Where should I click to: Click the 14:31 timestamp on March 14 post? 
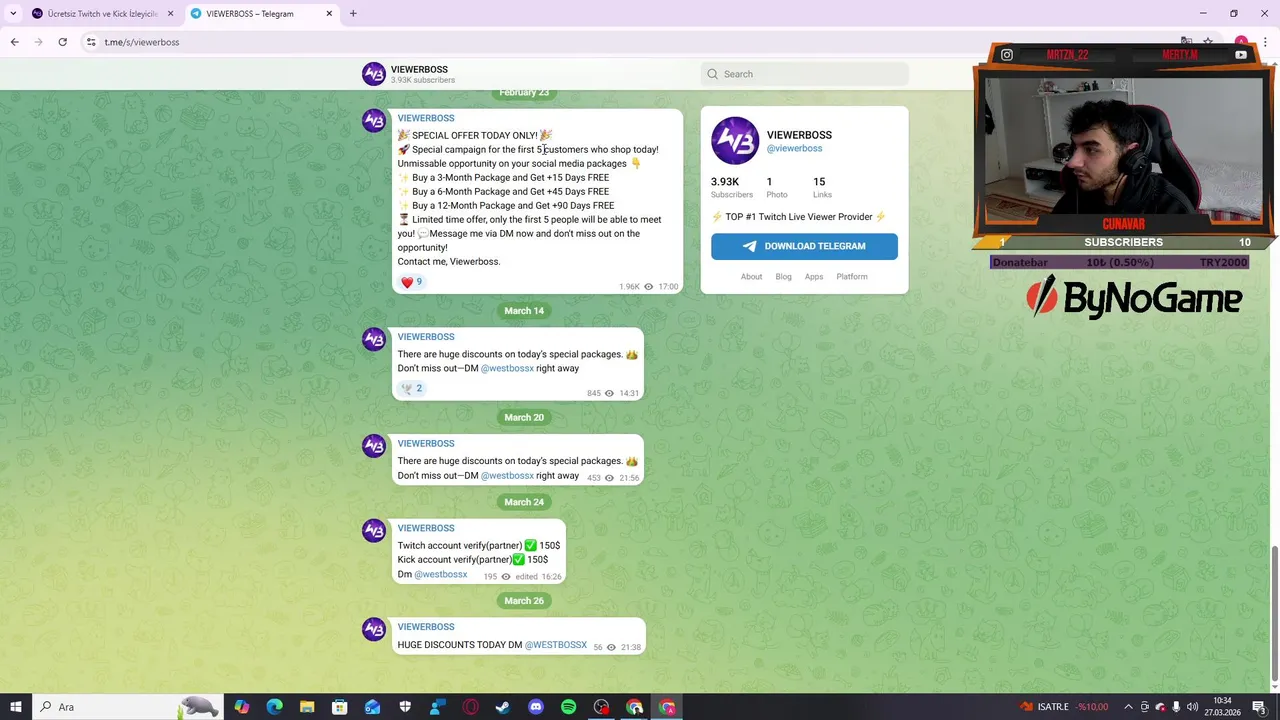[x=629, y=394]
